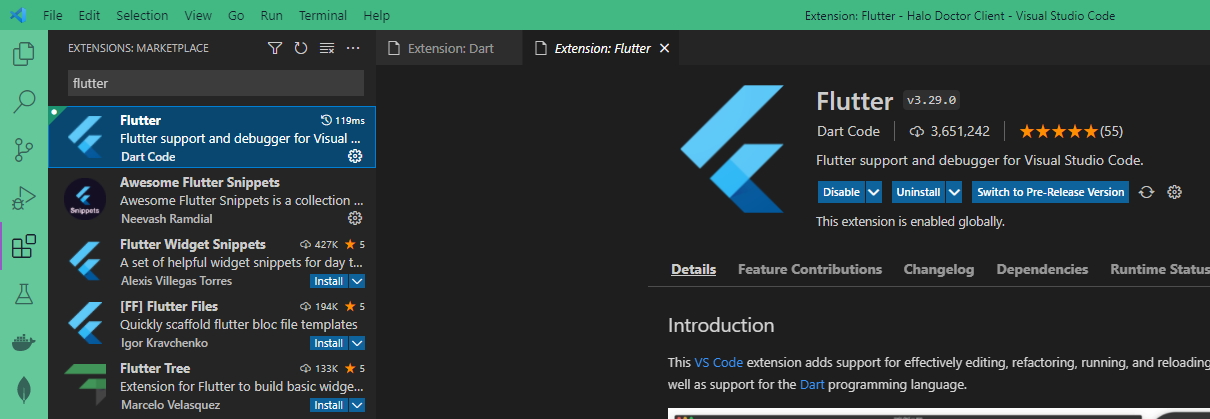Screen dimensions: 1210x419
Task: Open the View menu
Action: tap(198, 16)
